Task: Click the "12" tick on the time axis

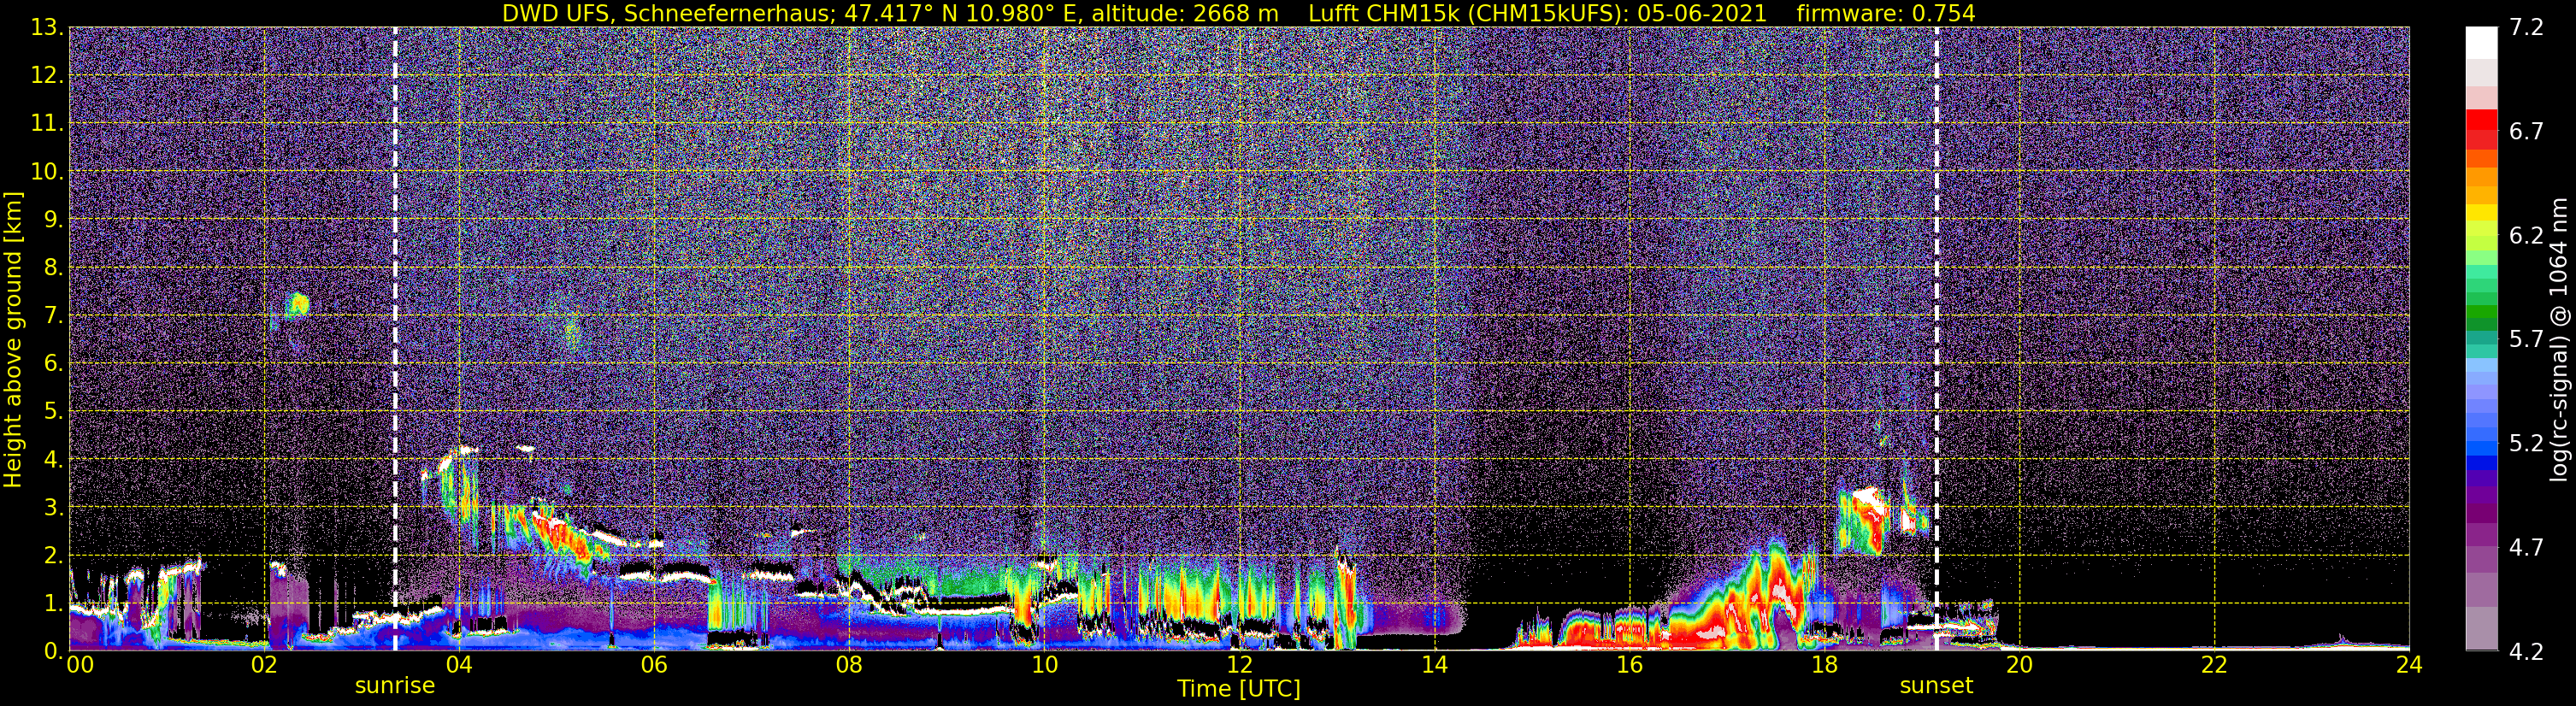Action: coord(1239,666)
